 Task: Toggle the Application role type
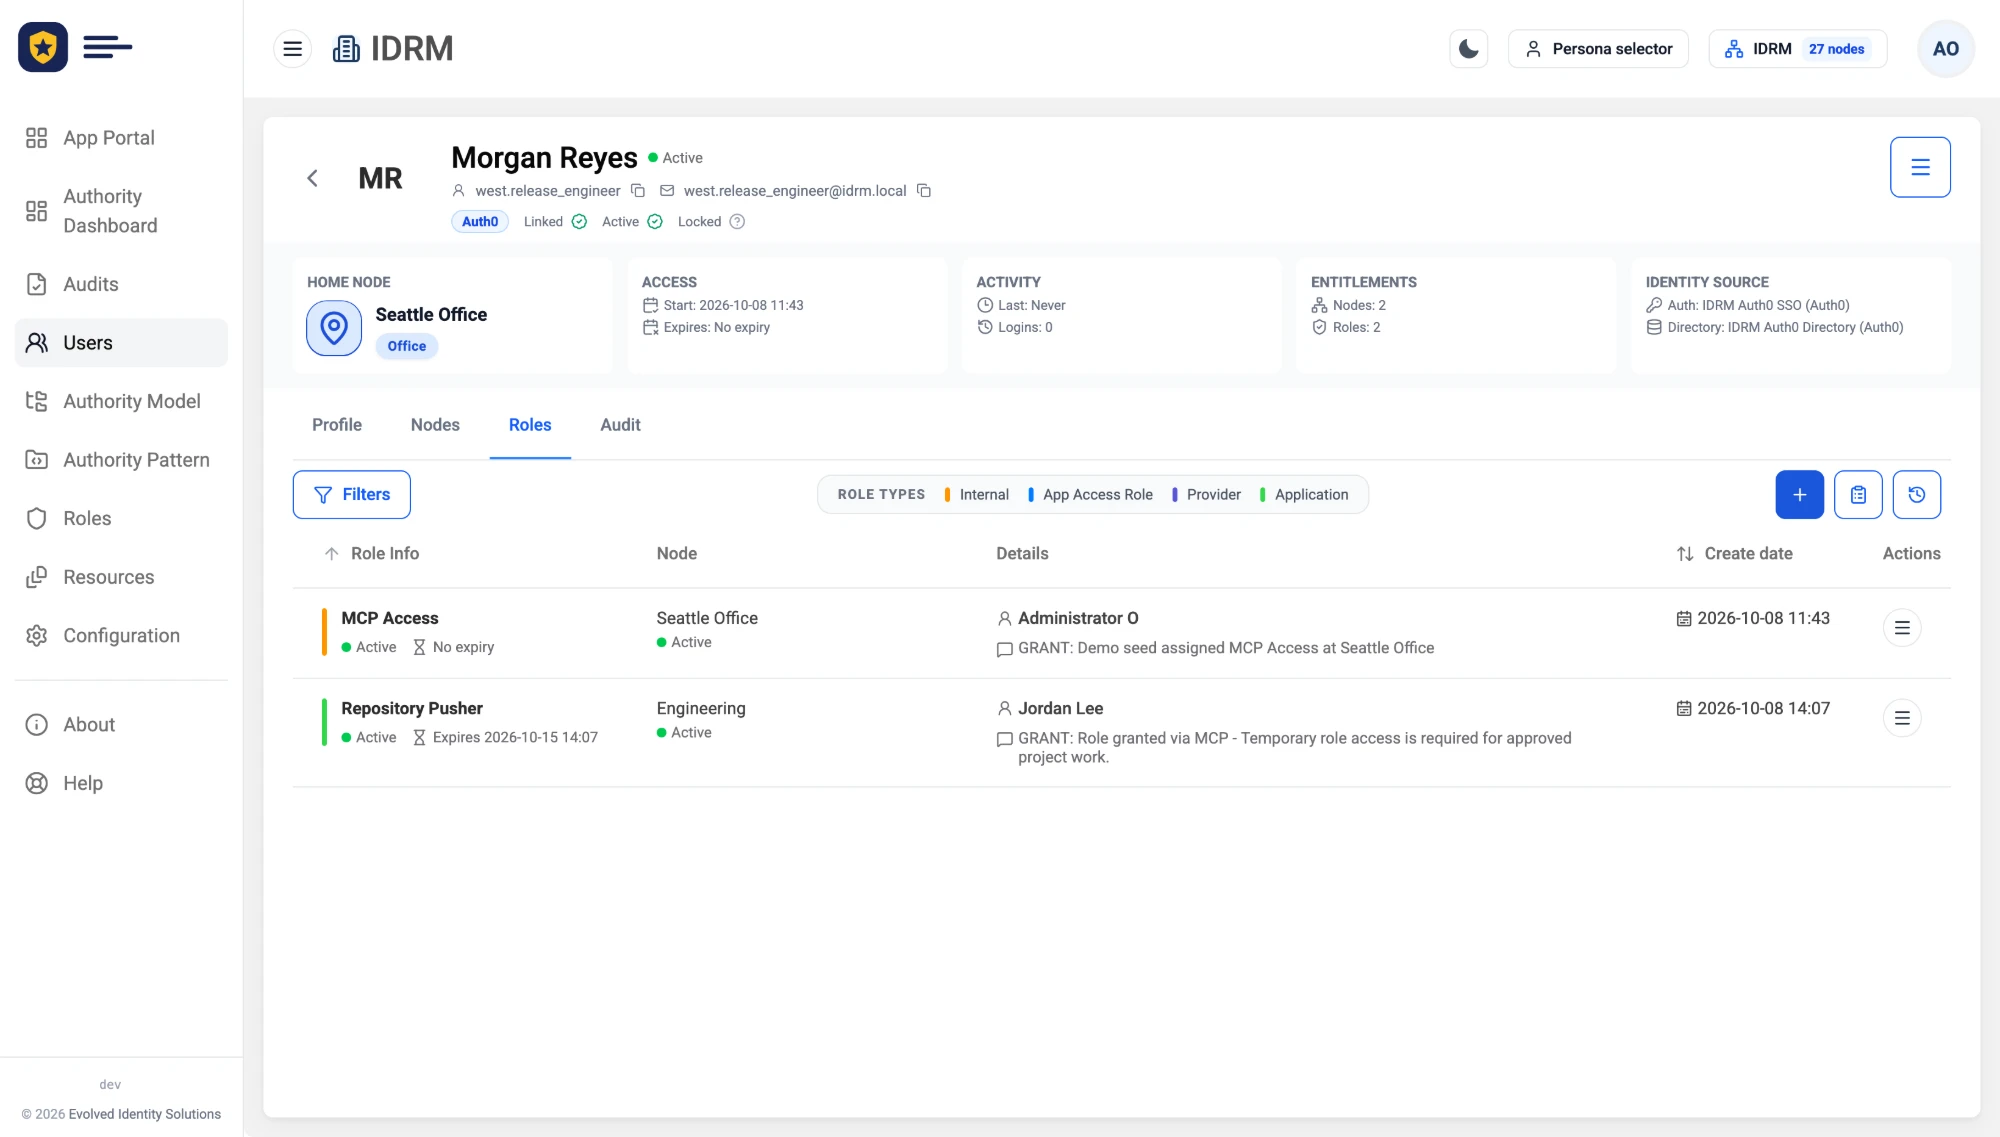pos(1304,495)
